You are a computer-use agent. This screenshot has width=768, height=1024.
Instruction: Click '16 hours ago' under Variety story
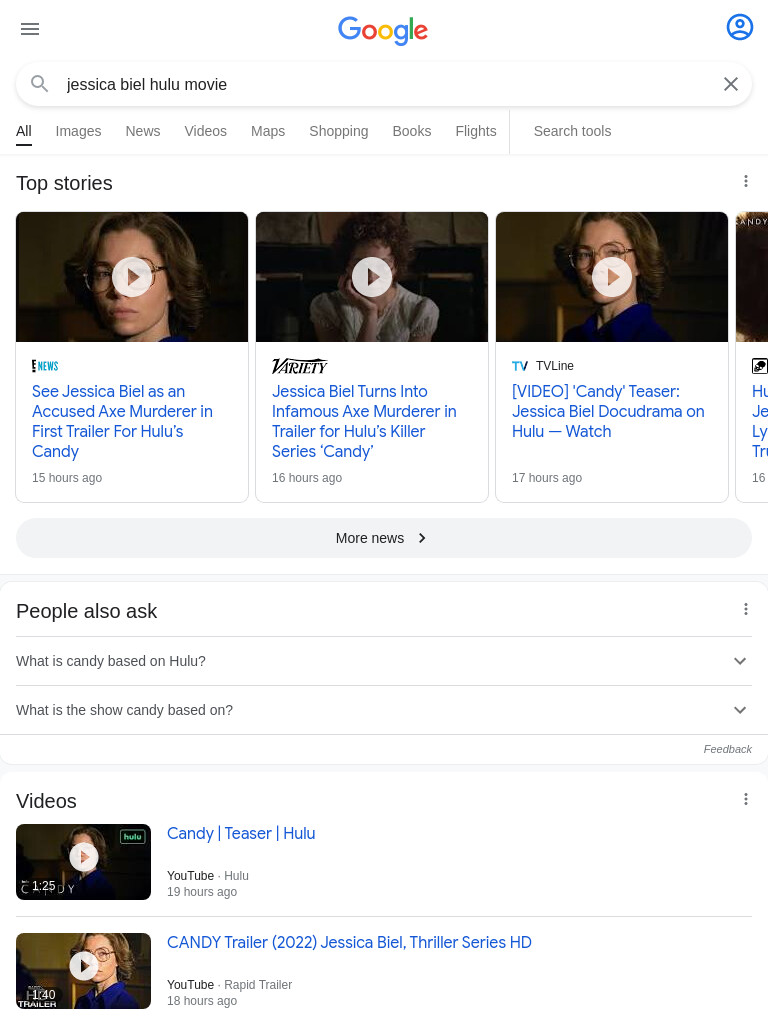(307, 477)
